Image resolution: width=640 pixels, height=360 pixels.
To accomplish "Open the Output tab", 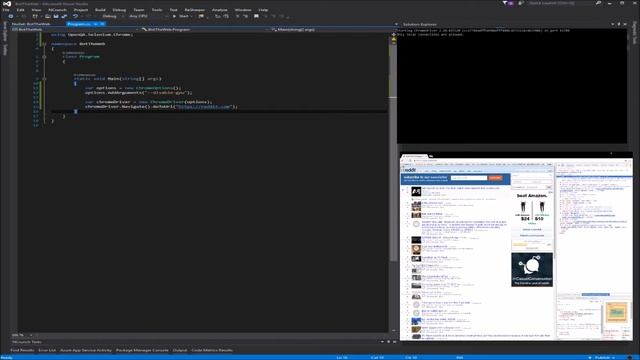I will point(180,350).
